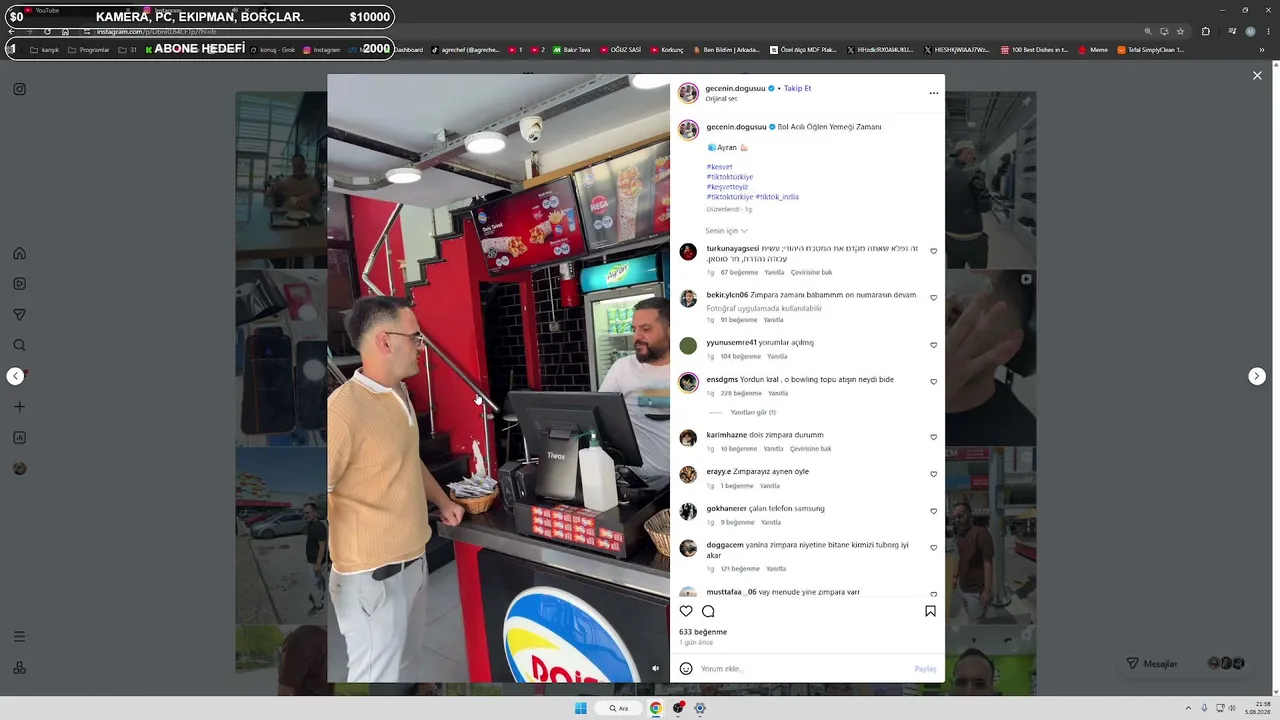The image size is (1280, 720).
Task: Like erayy.e's comment
Action: pos(934,474)
